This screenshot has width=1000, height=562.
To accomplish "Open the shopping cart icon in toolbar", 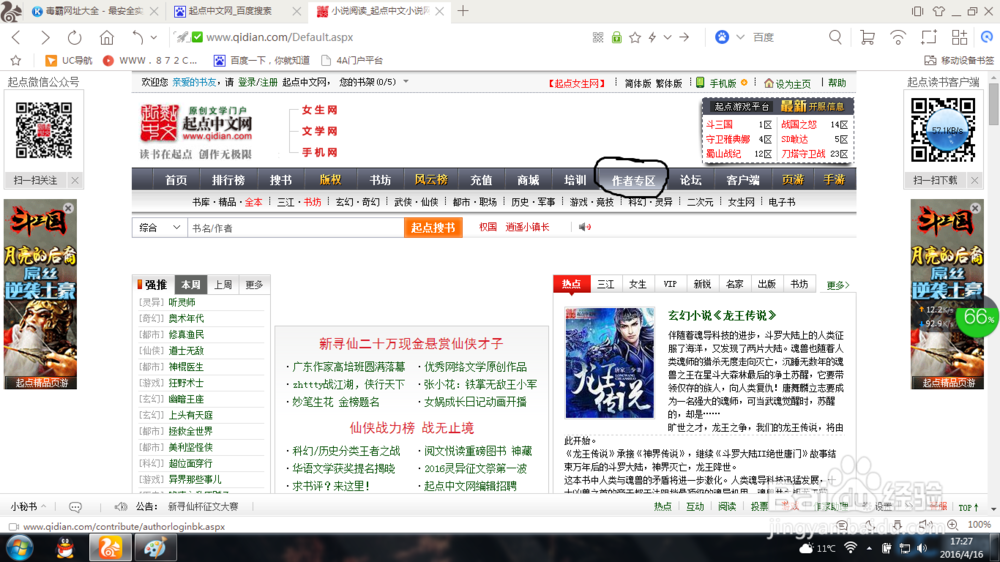I will tap(867, 38).
